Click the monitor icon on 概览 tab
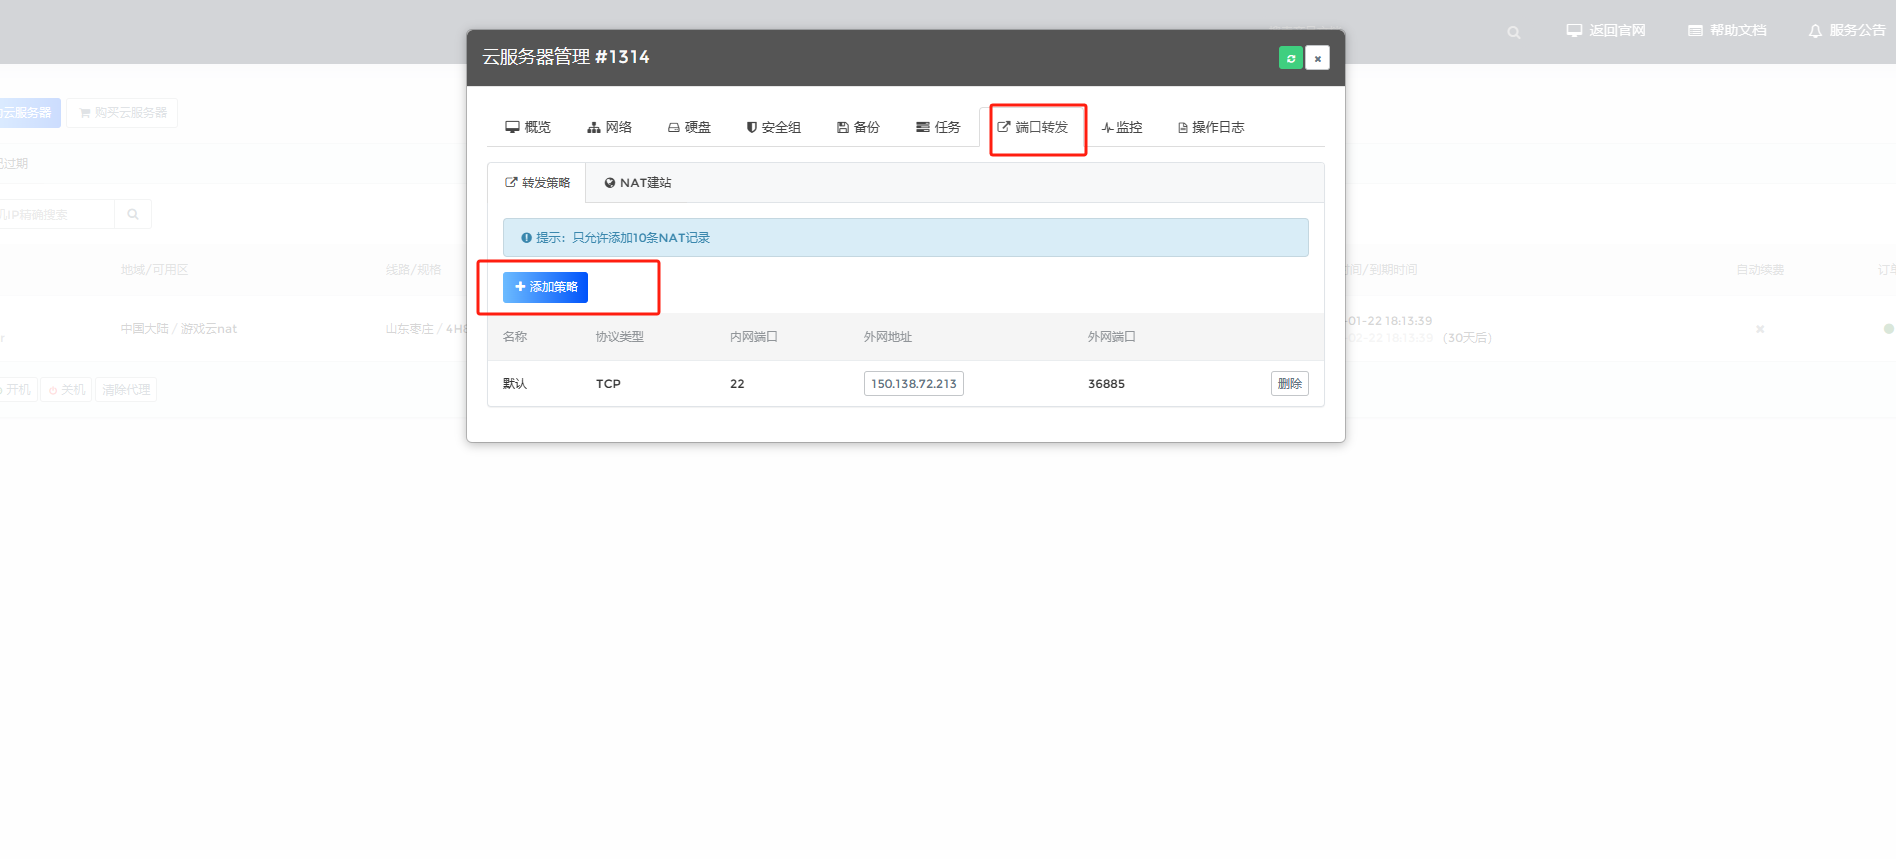 point(512,127)
